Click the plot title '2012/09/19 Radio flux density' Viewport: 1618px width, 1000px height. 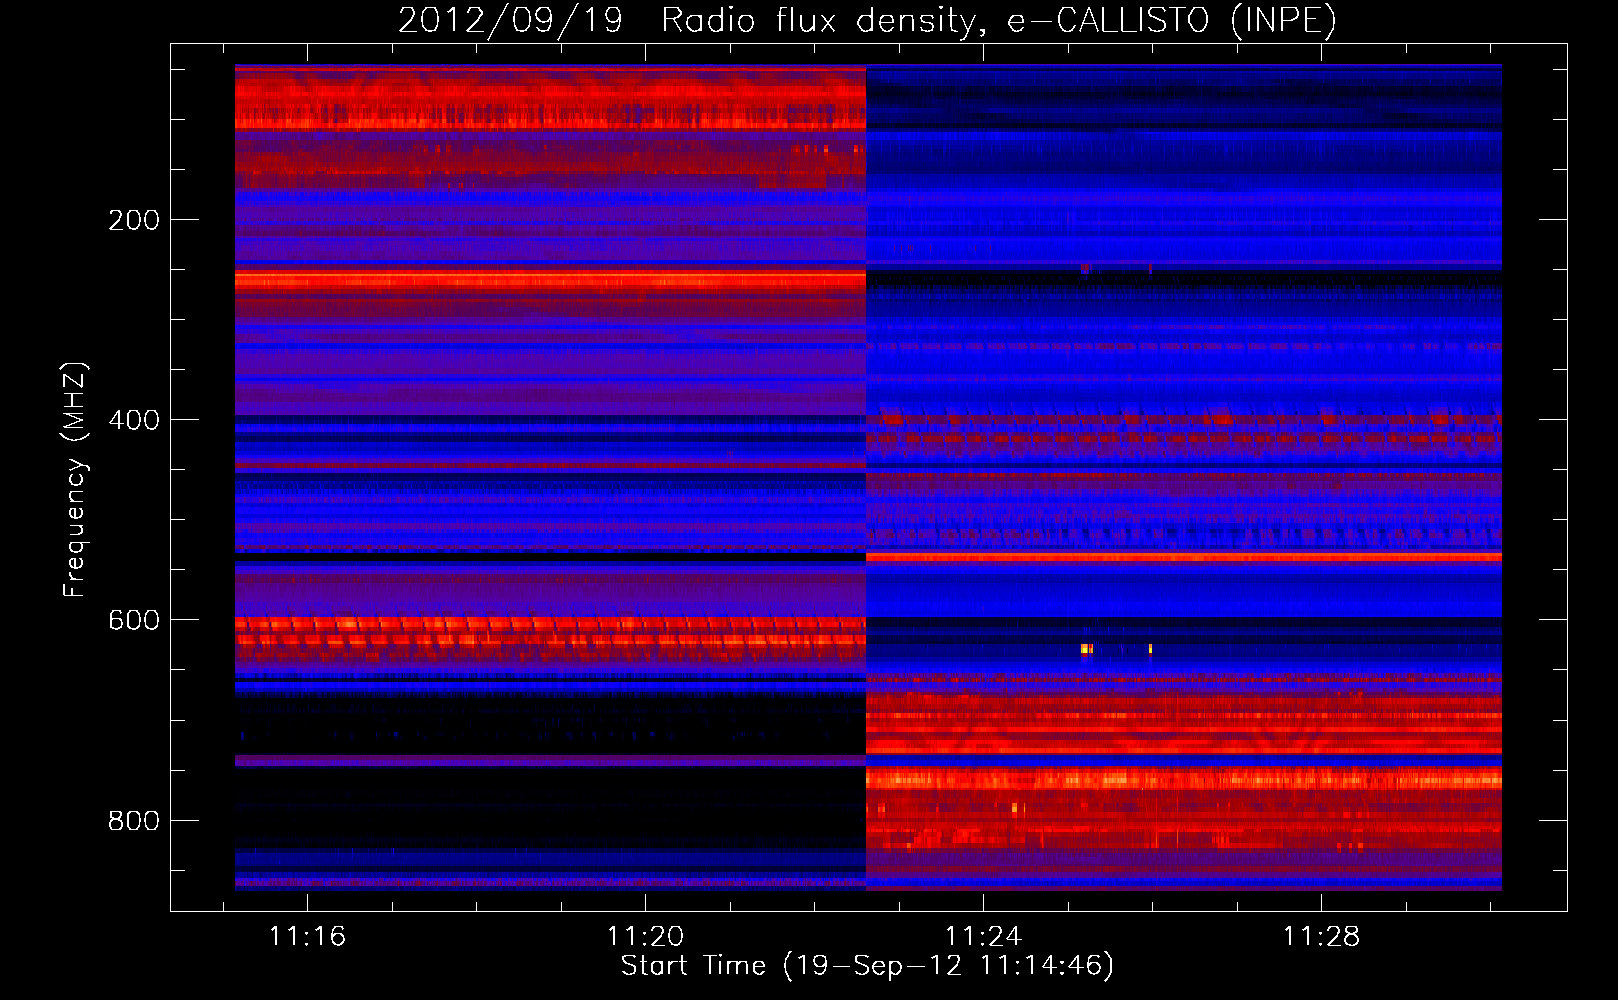(x=867, y=20)
